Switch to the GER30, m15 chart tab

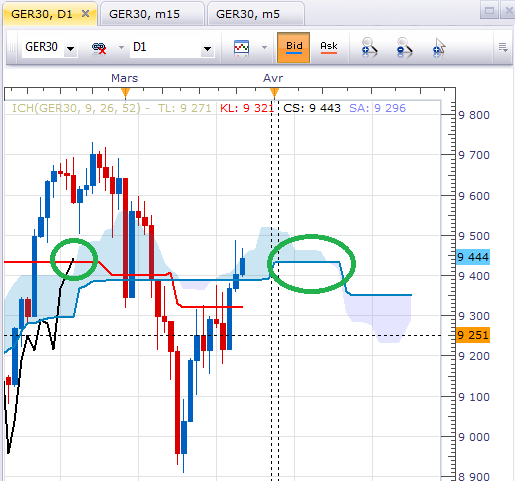152,14
